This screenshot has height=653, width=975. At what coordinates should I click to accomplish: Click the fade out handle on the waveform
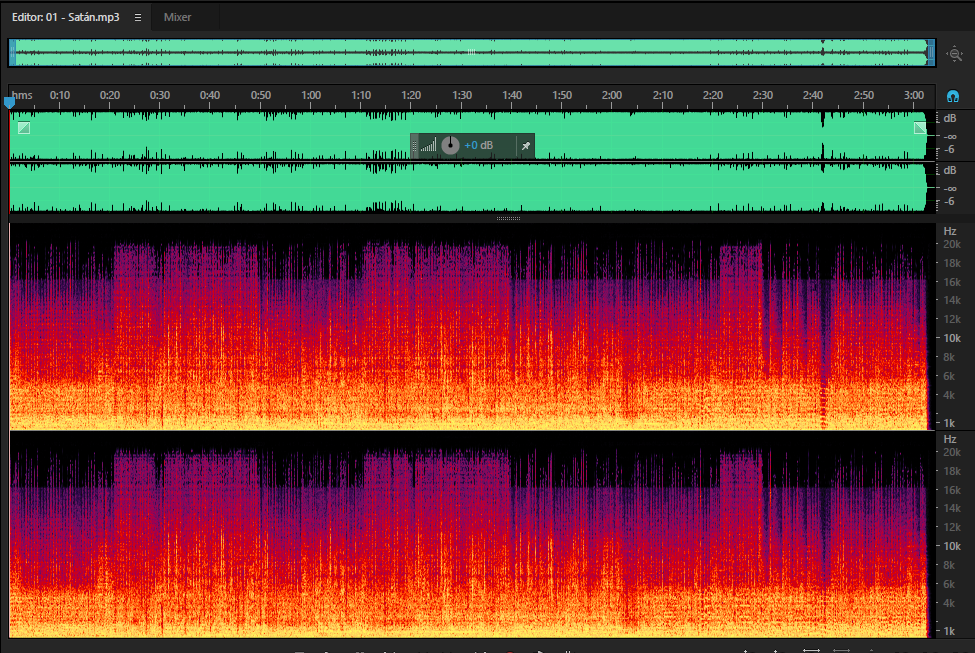920,127
